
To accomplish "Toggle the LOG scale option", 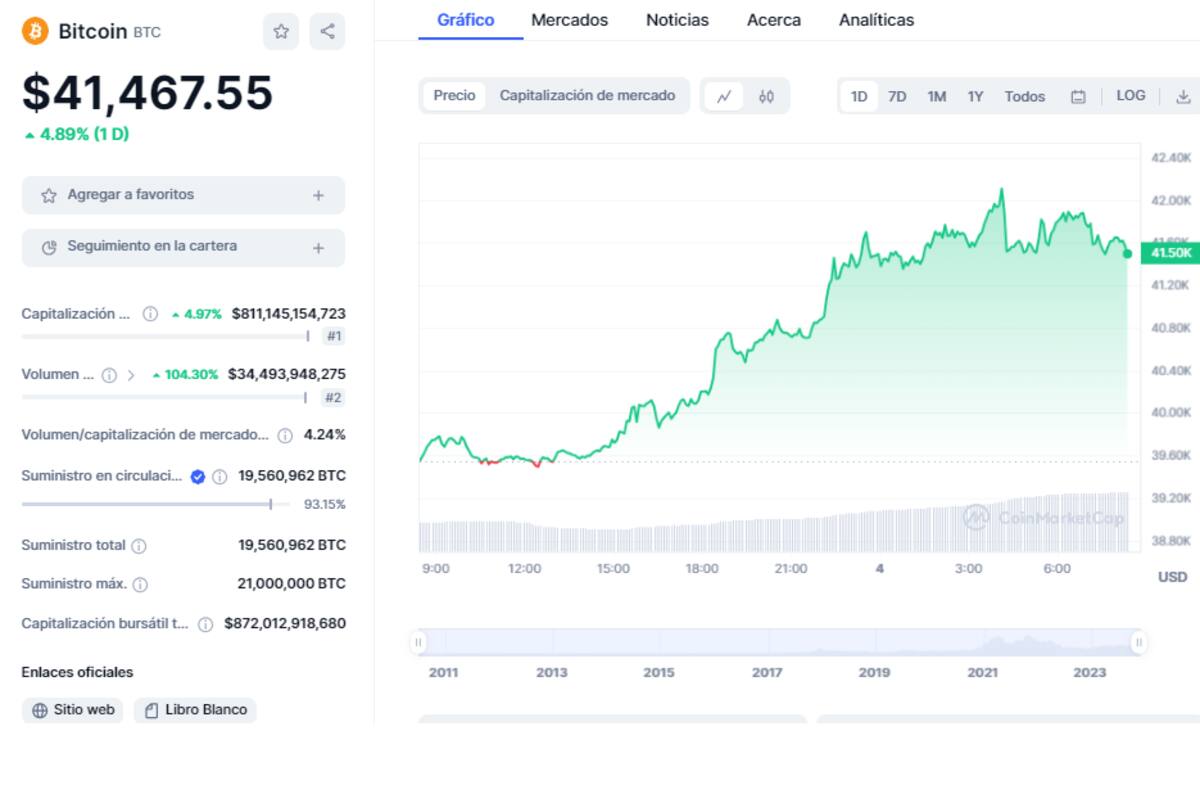I will [1130, 96].
